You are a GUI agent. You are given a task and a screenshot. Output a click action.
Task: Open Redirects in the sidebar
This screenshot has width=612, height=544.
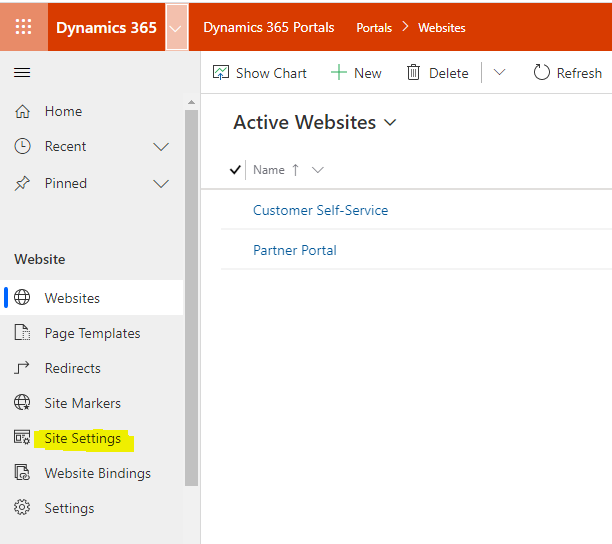73,368
